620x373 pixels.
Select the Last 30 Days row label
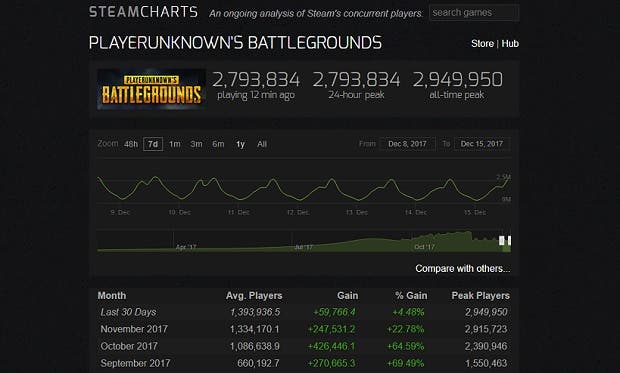(x=128, y=312)
